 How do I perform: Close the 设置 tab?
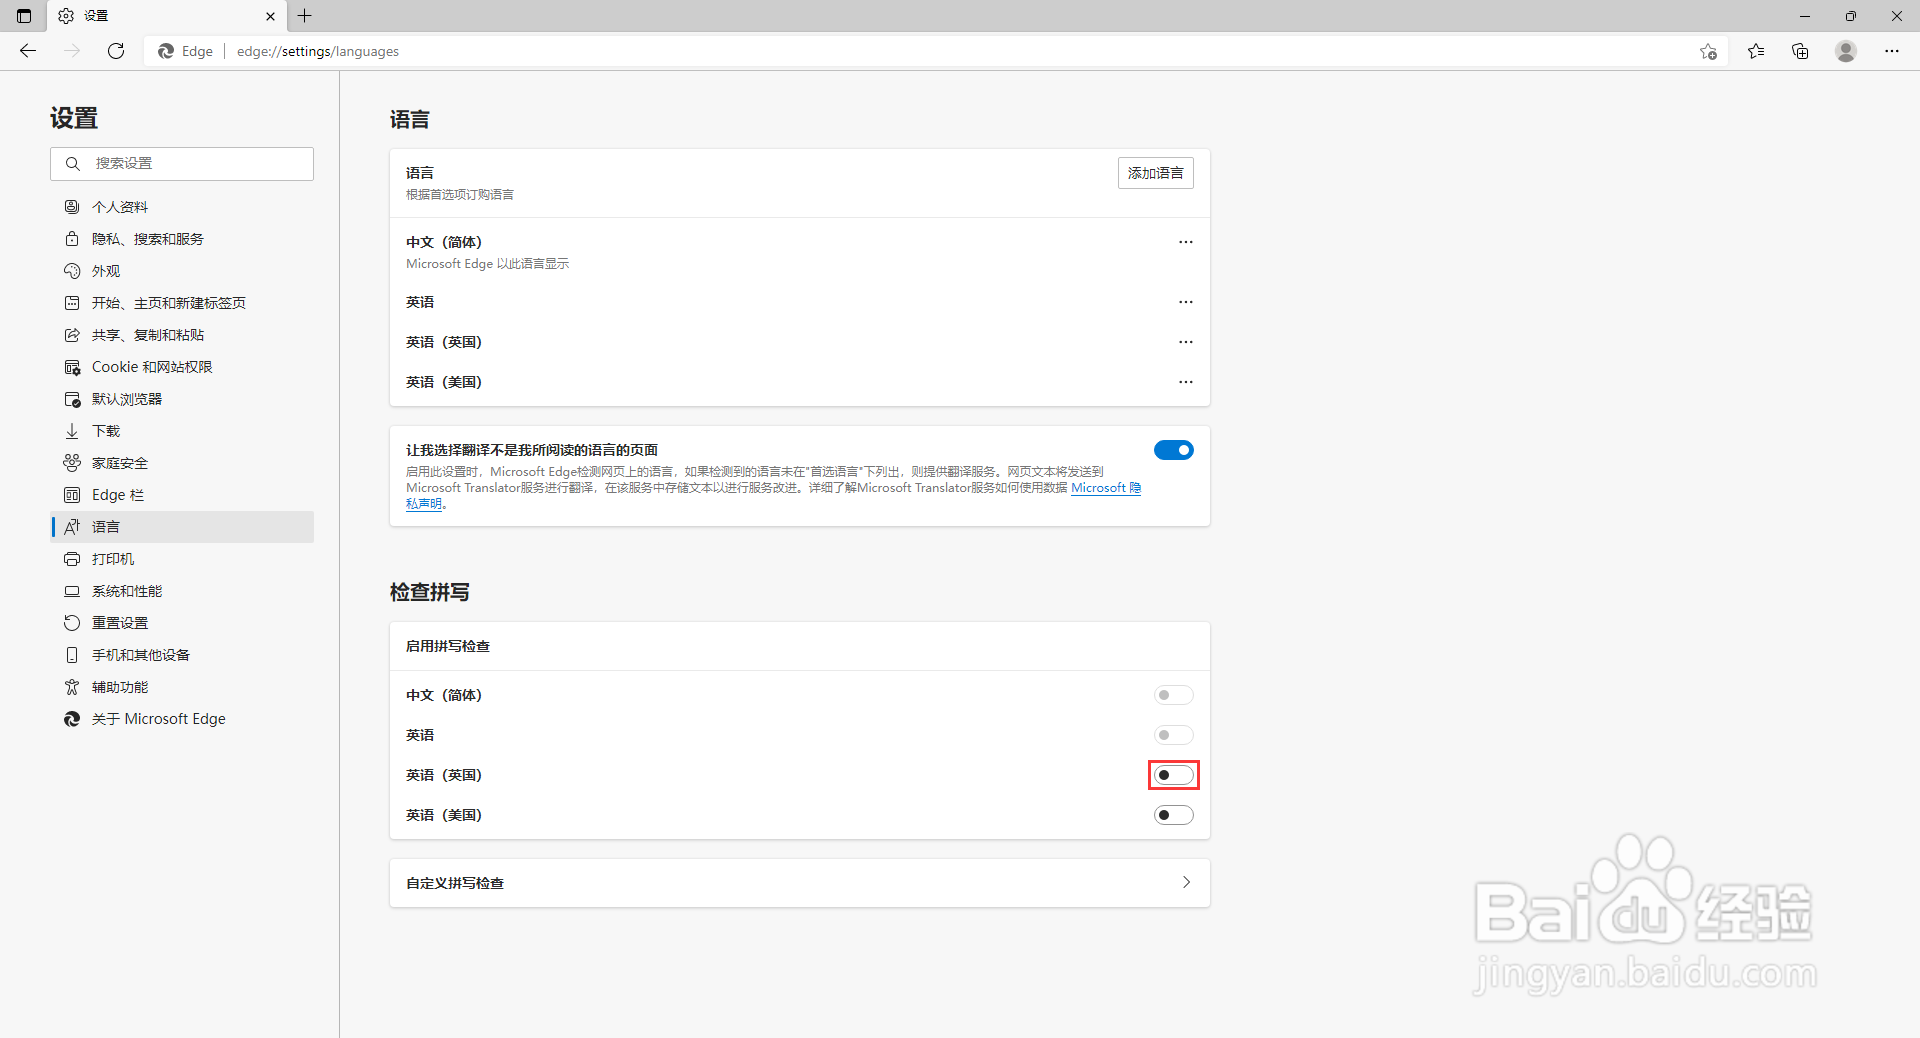coord(270,16)
